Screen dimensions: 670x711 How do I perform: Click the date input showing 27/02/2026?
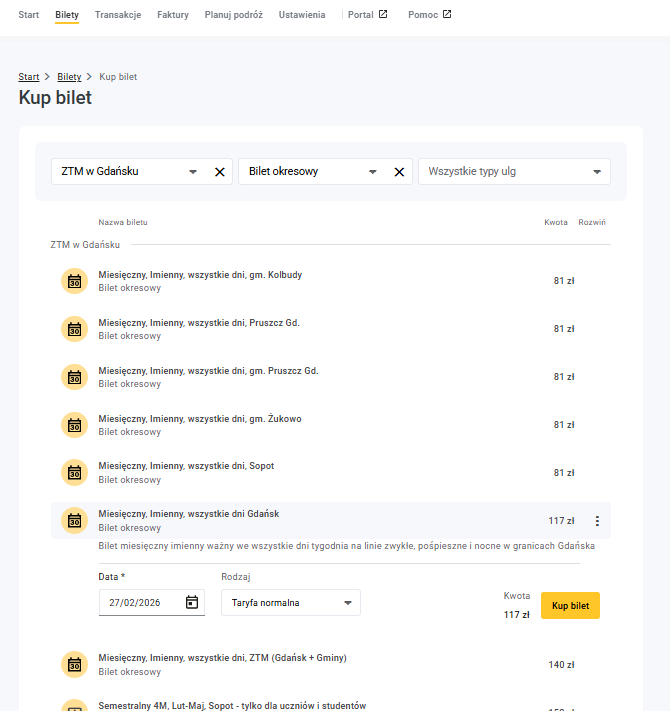click(140, 603)
